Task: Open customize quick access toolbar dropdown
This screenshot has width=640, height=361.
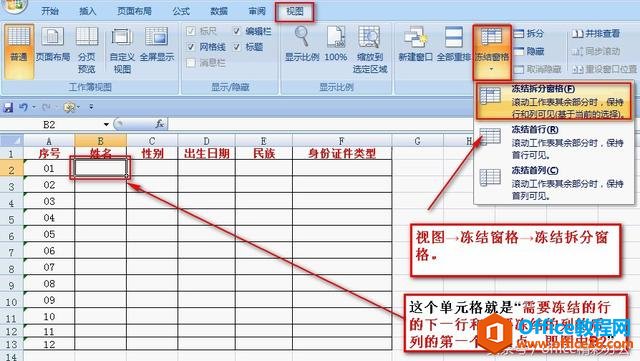Action: (x=91, y=107)
